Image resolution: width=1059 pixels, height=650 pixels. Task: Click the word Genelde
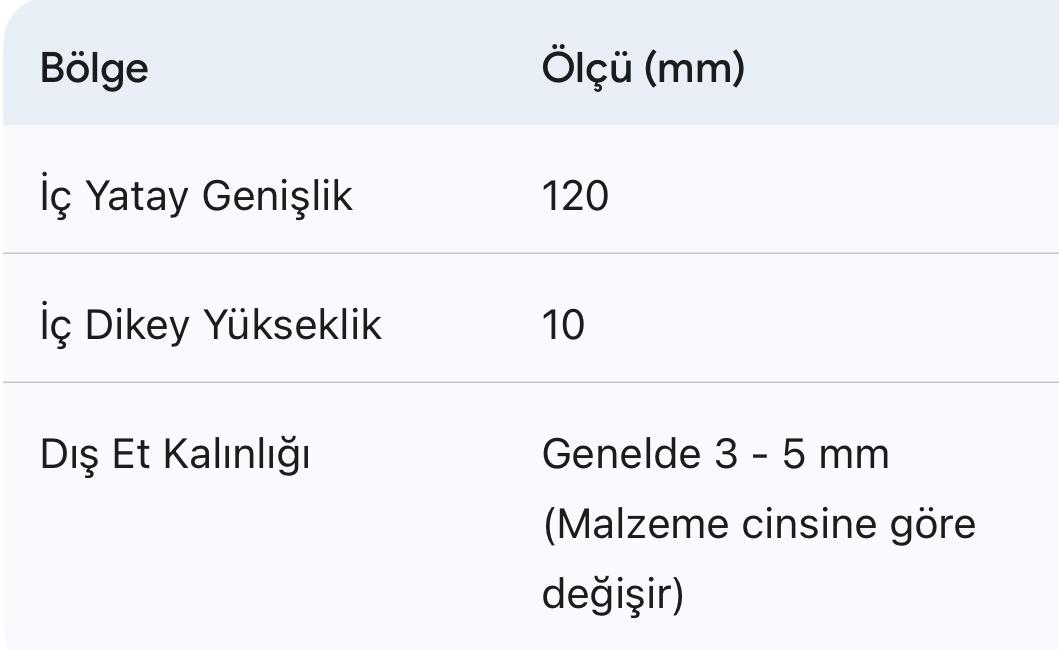(x=621, y=455)
